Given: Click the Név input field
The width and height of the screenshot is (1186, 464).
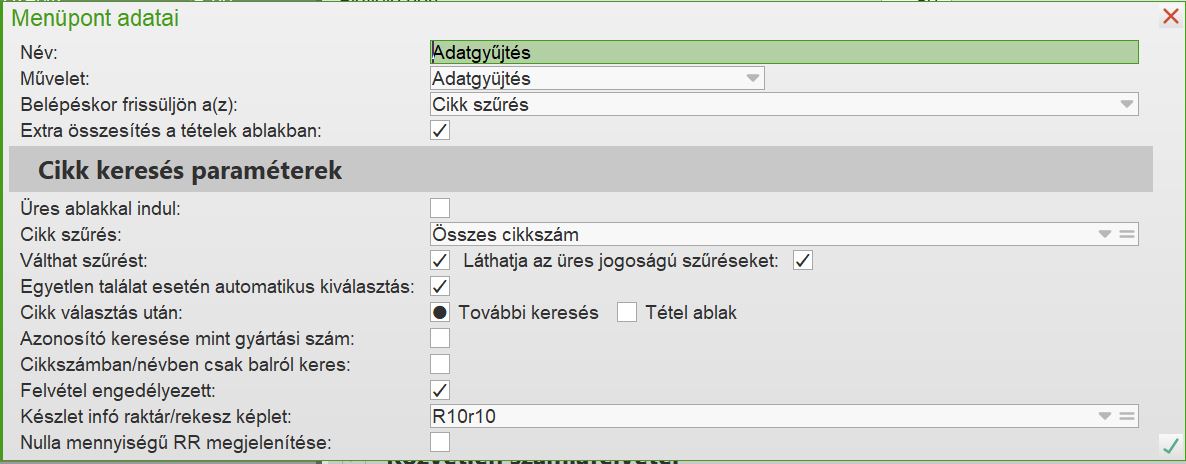Looking at the screenshot, I should point(784,52).
